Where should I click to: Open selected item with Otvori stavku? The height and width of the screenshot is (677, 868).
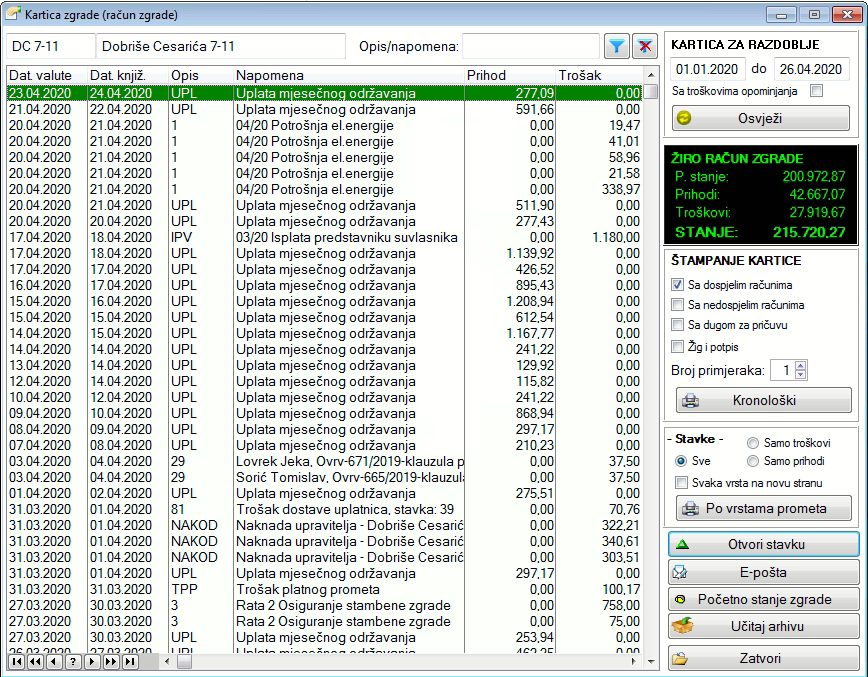pos(764,544)
